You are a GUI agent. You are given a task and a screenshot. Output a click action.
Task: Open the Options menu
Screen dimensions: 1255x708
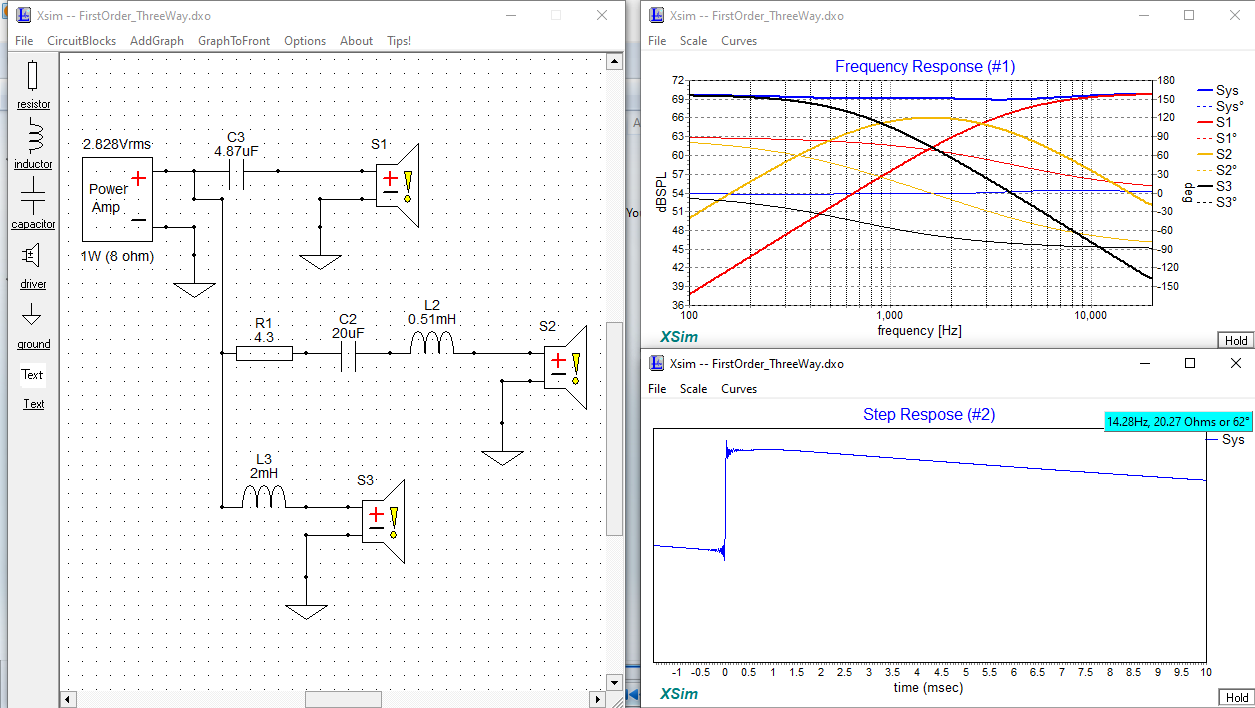click(x=305, y=41)
